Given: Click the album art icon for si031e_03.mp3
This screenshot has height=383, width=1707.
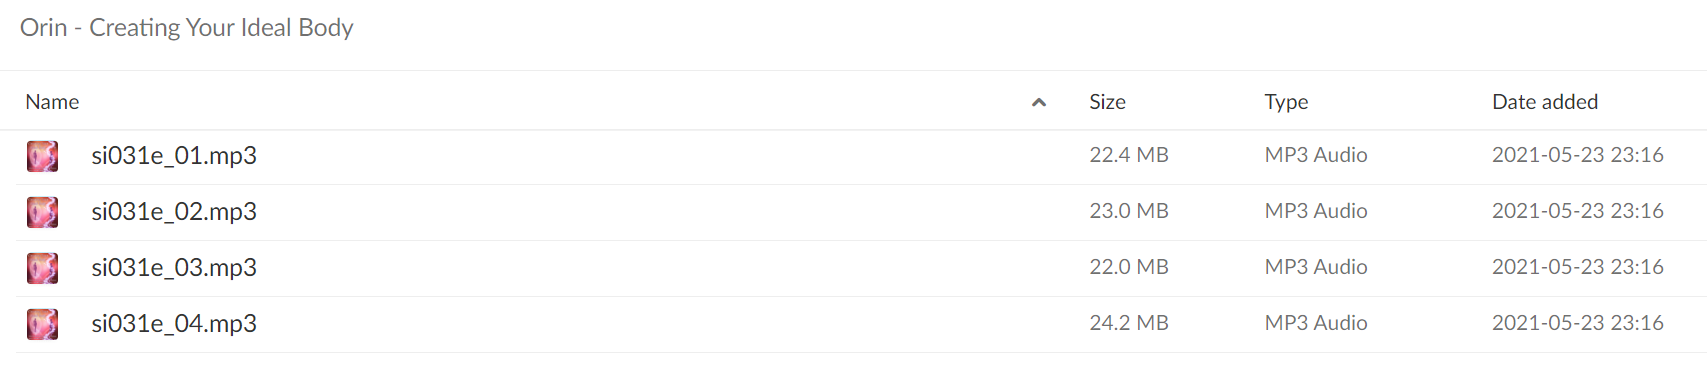Looking at the screenshot, I should click(42, 268).
